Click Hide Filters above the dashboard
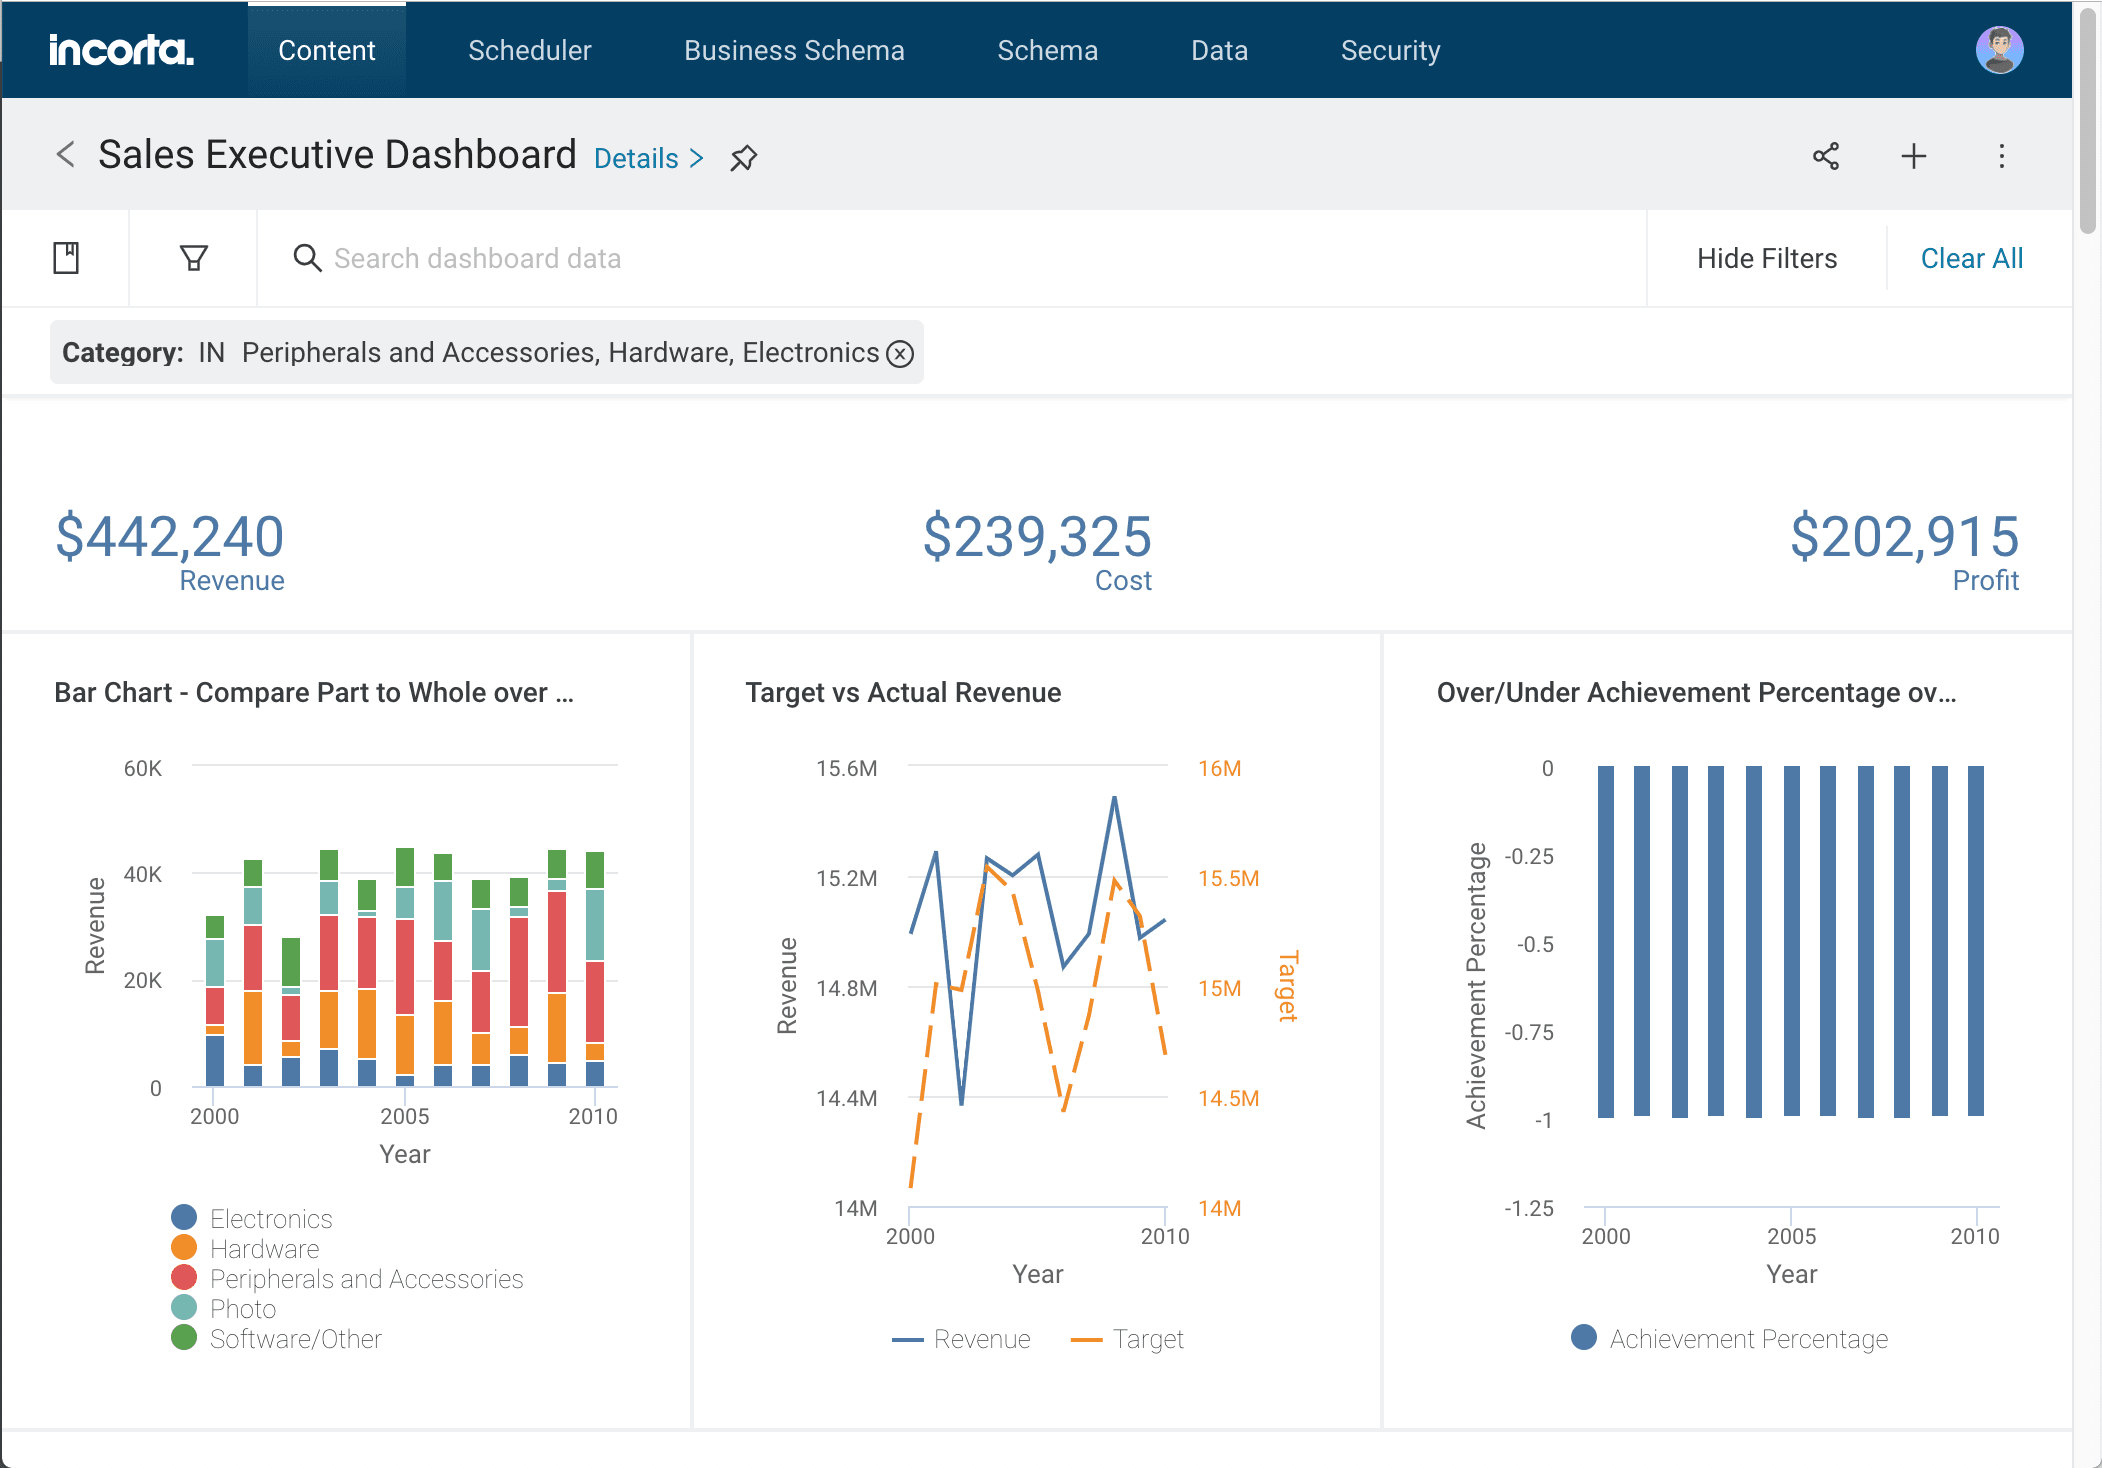 click(x=1766, y=257)
